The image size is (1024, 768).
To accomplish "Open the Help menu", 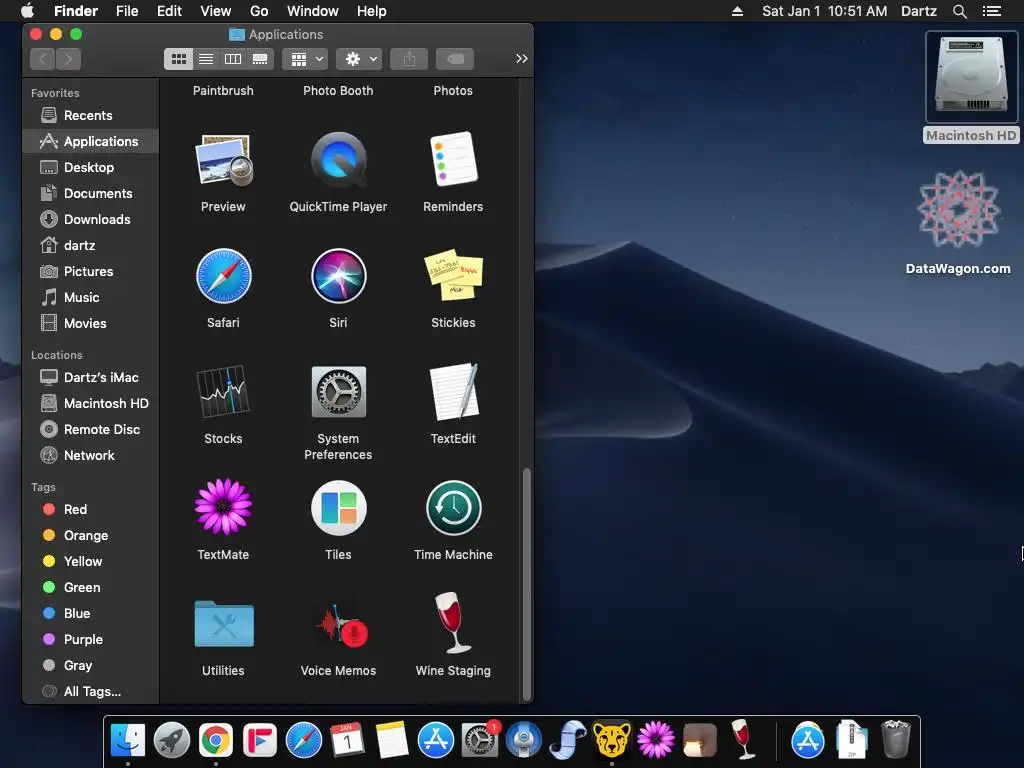I will 372,11.
